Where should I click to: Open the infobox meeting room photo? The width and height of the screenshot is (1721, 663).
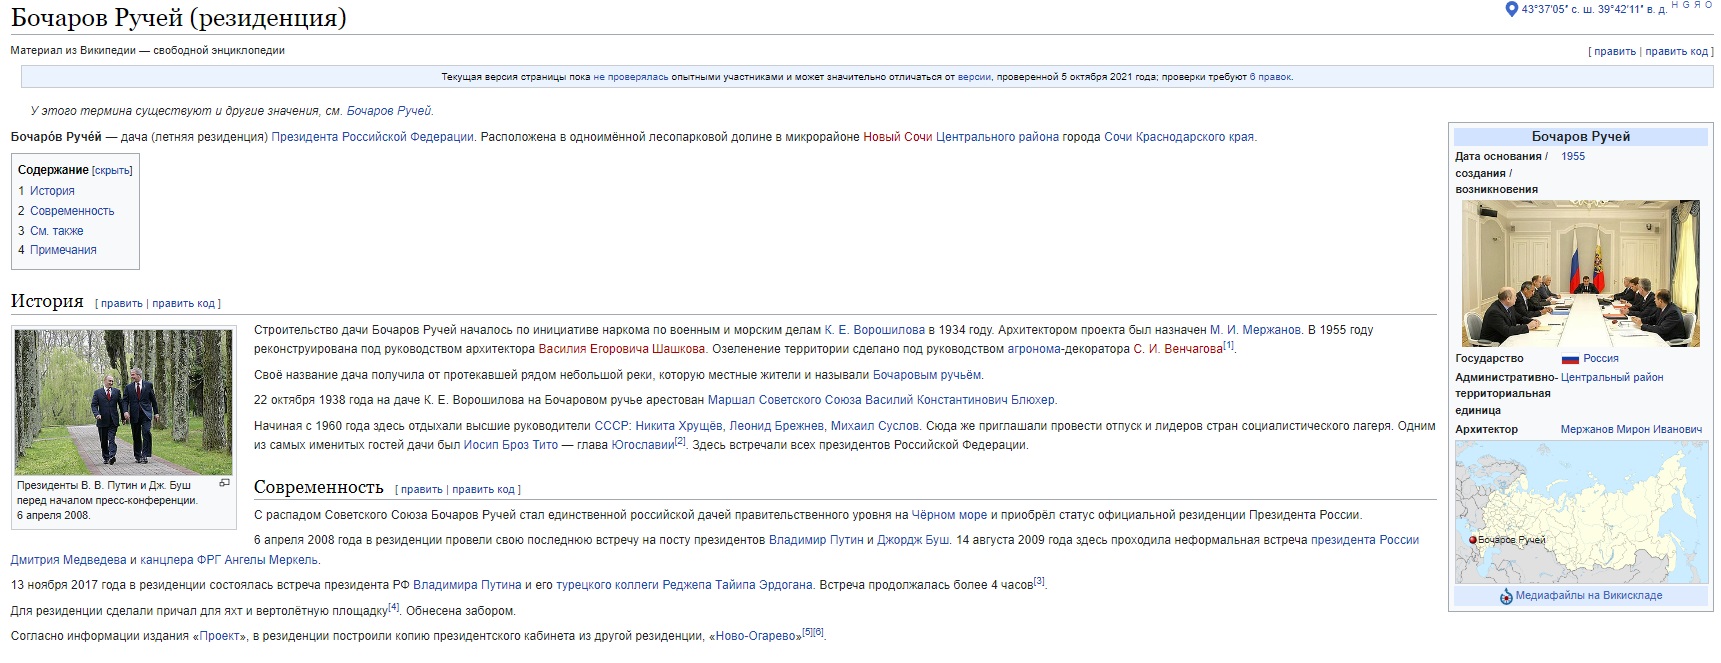pos(1580,273)
